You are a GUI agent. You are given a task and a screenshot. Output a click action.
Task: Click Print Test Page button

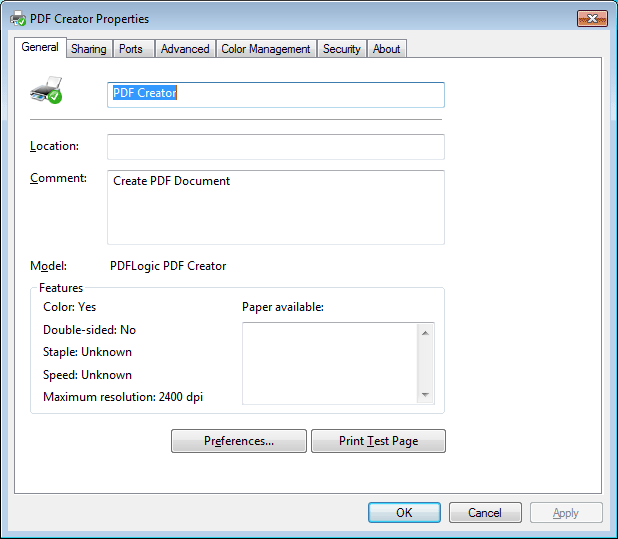click(x=378, y=441)
